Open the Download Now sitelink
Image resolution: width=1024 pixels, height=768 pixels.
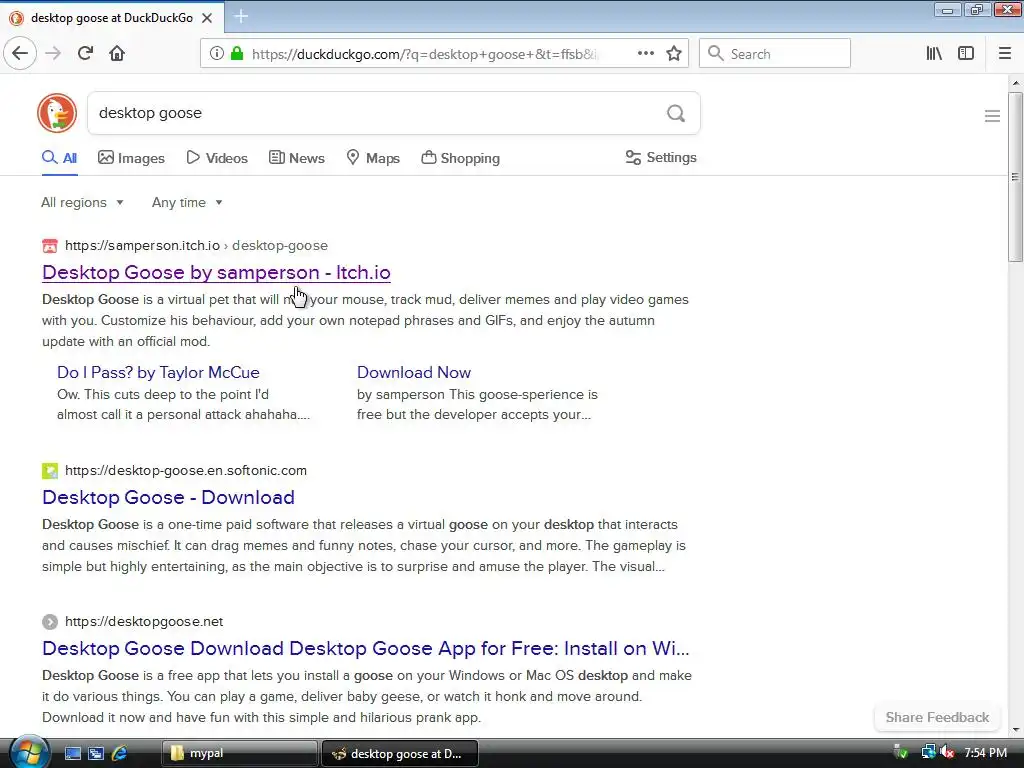(x=413, y=372)
